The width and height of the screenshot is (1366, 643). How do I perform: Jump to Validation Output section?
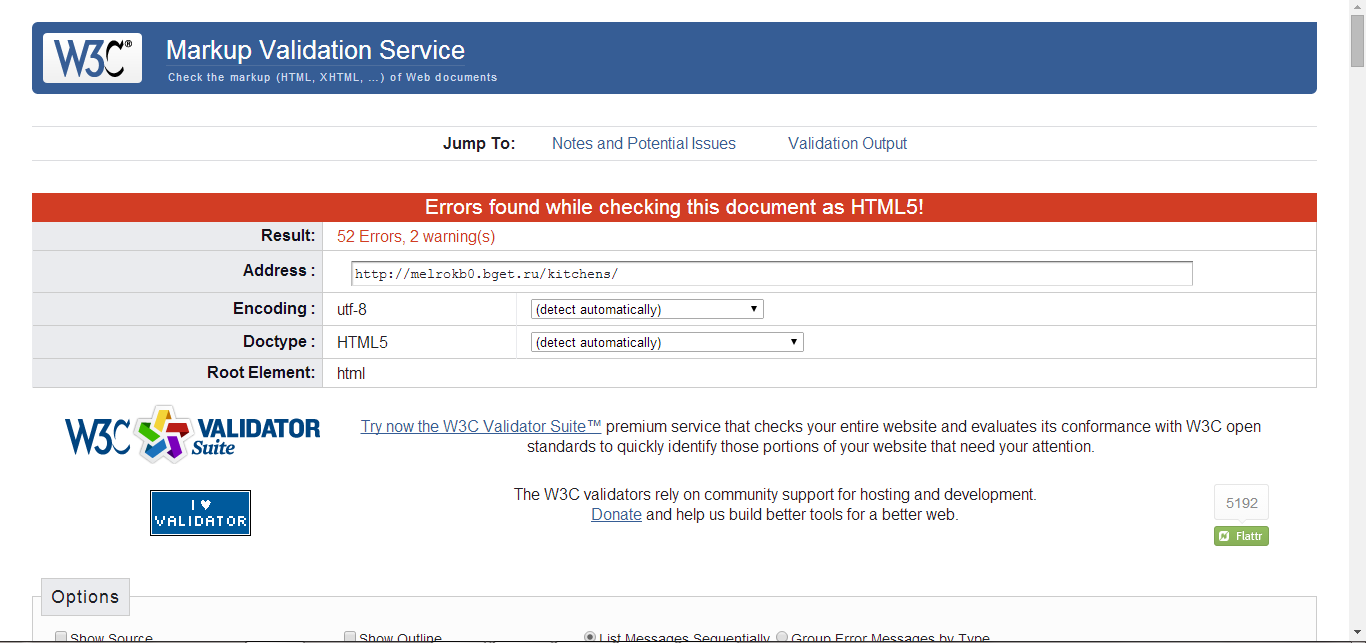(x=847, y=143)
